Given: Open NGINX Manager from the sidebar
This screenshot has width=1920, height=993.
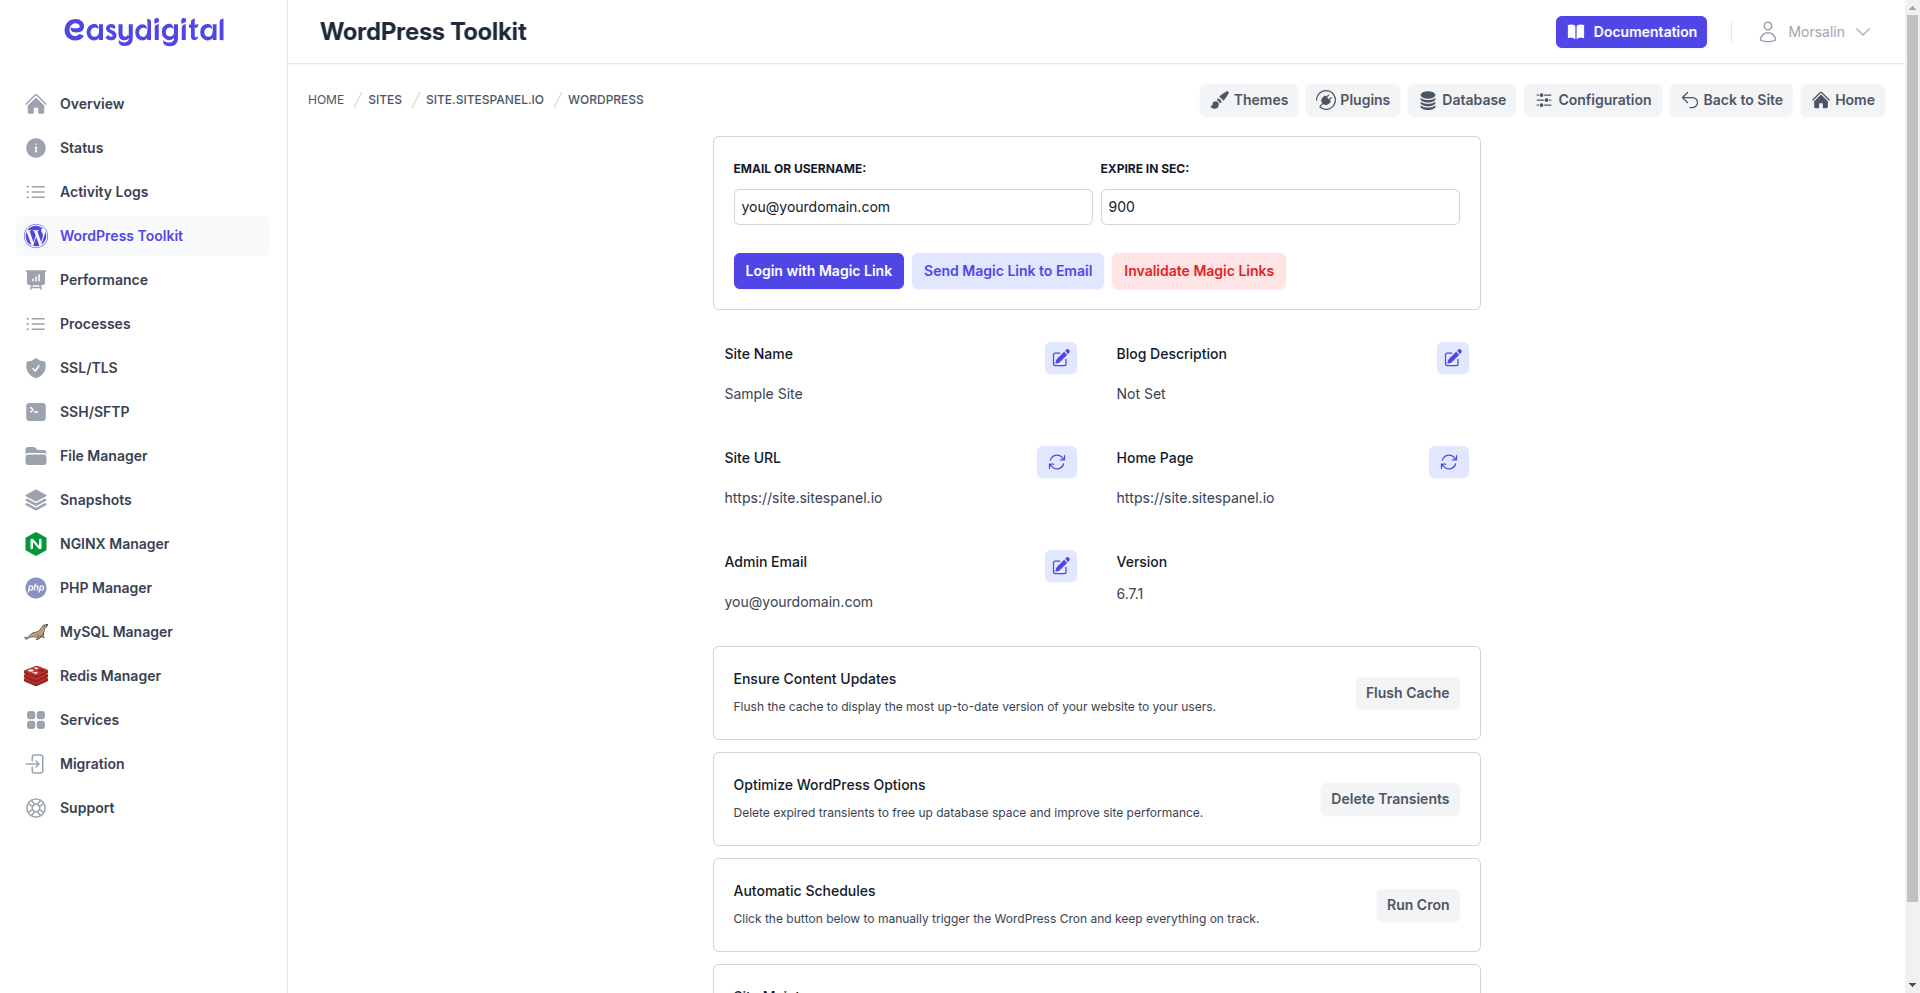Looking at the screenshot, I should tap(114, 544).
